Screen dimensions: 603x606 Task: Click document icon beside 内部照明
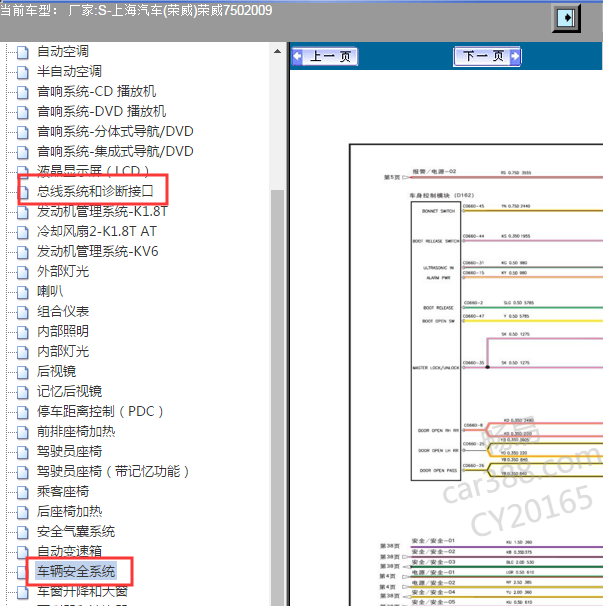[x=22, y=332]
